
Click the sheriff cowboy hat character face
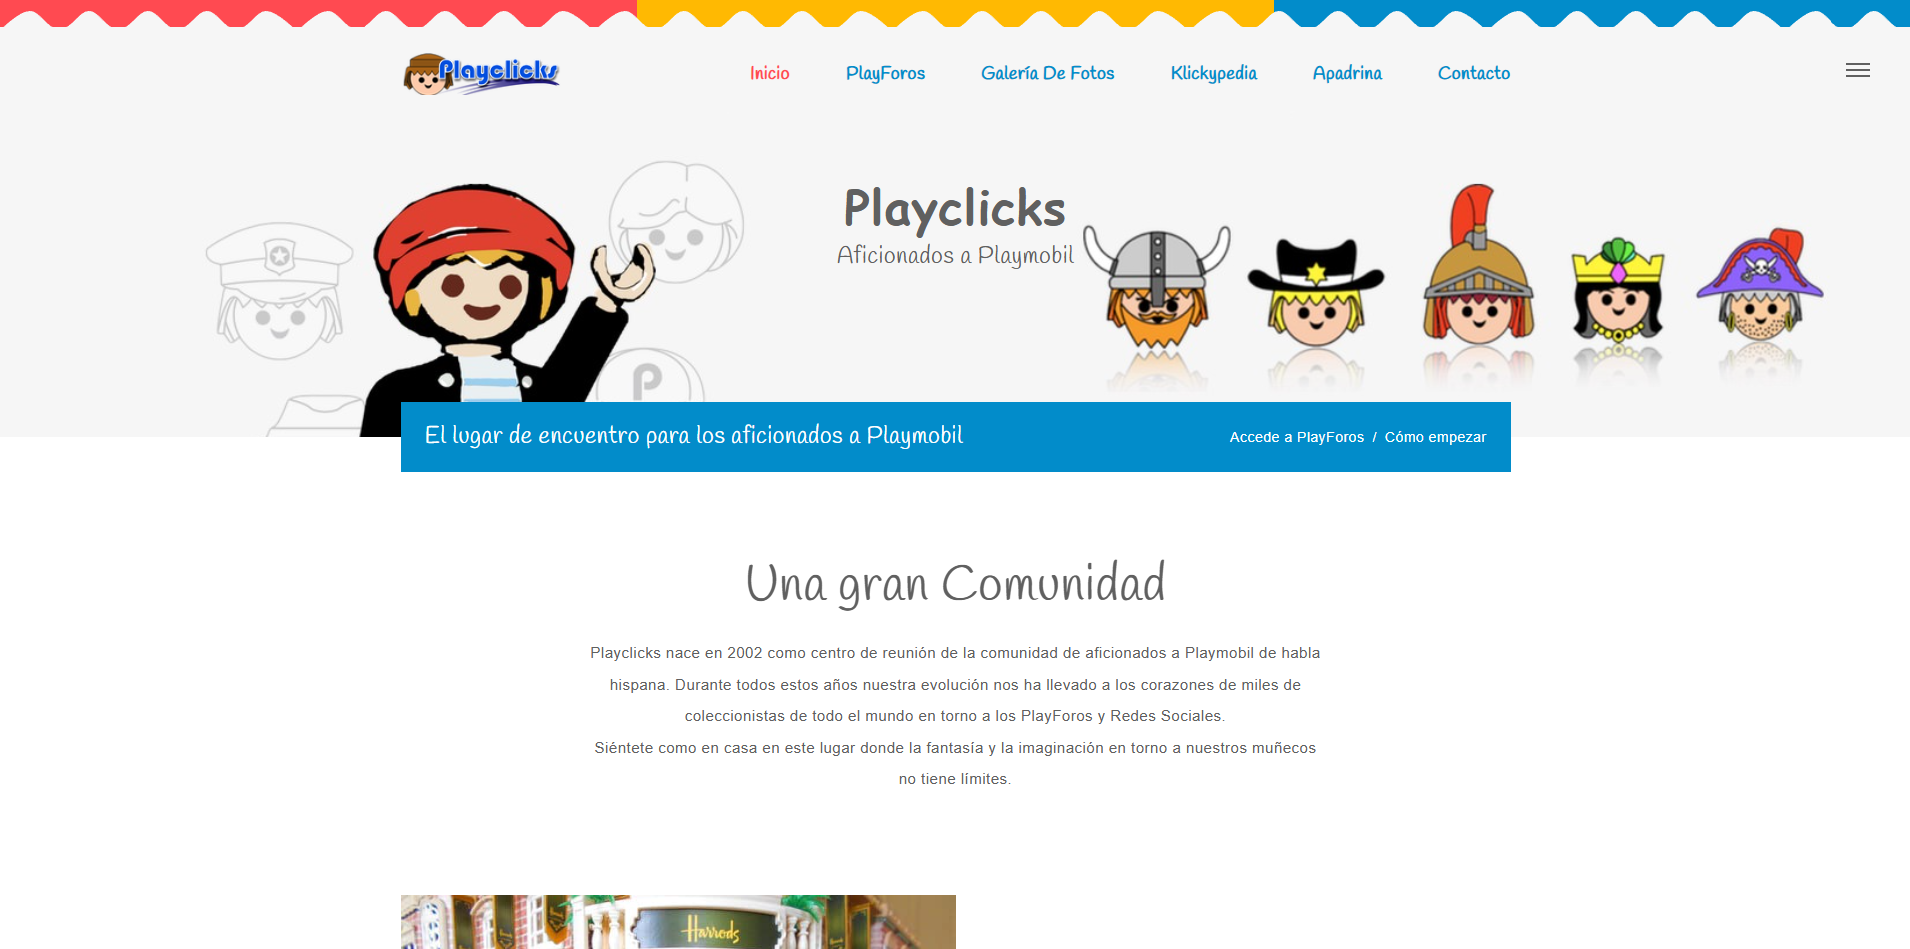tap(1316, 292)
